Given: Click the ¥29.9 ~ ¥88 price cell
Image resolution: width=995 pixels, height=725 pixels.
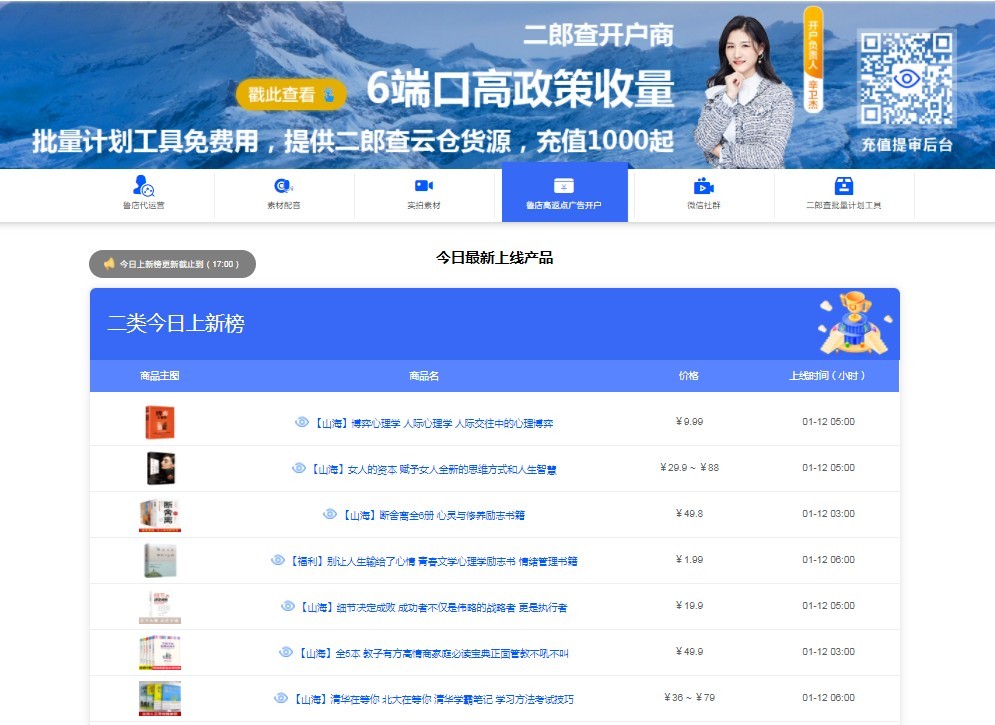Looking at the screenshot, I should (689, 467).
